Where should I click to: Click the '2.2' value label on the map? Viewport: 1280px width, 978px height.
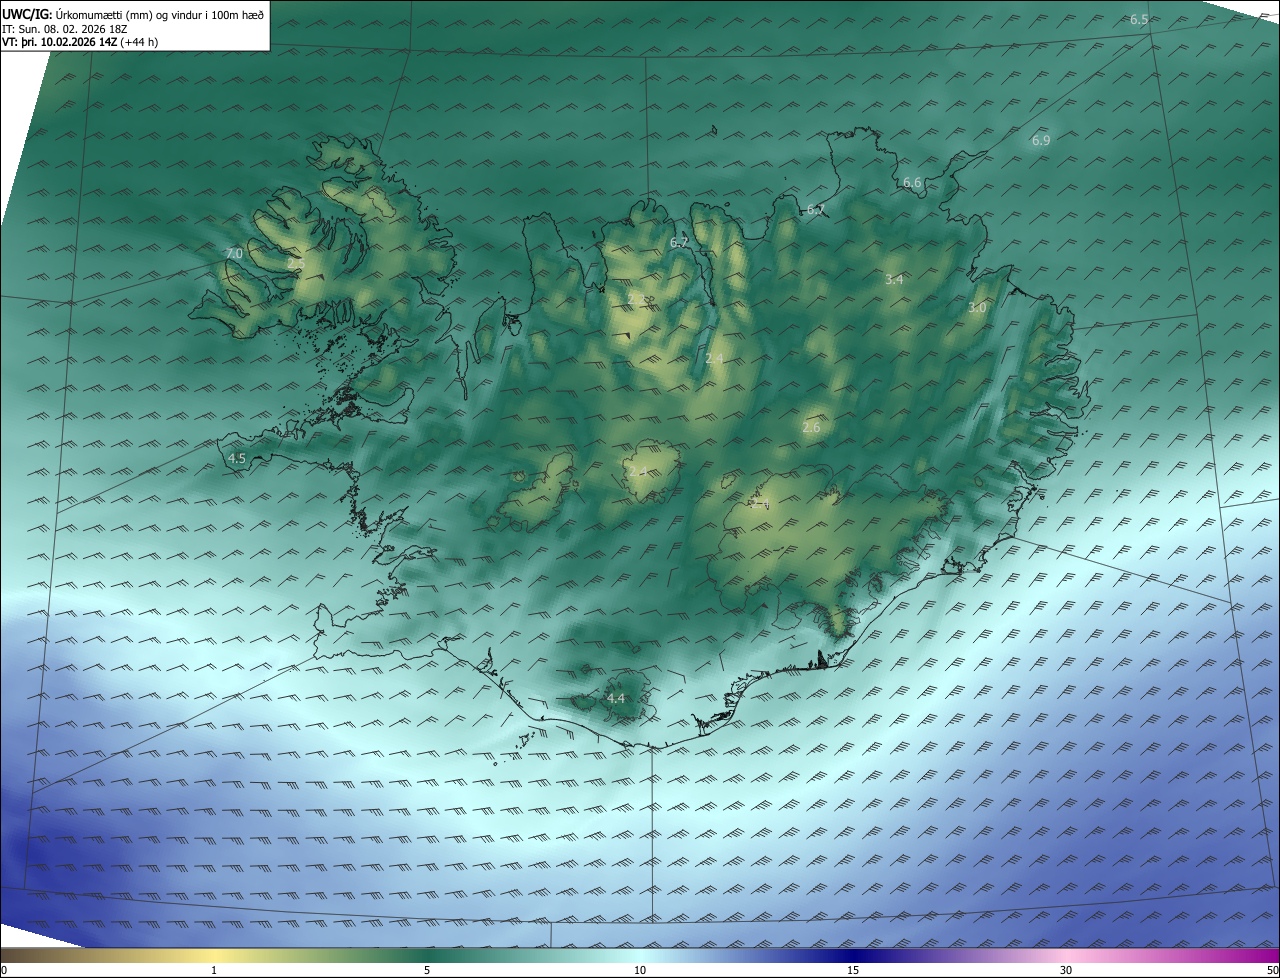coord(638,299)
